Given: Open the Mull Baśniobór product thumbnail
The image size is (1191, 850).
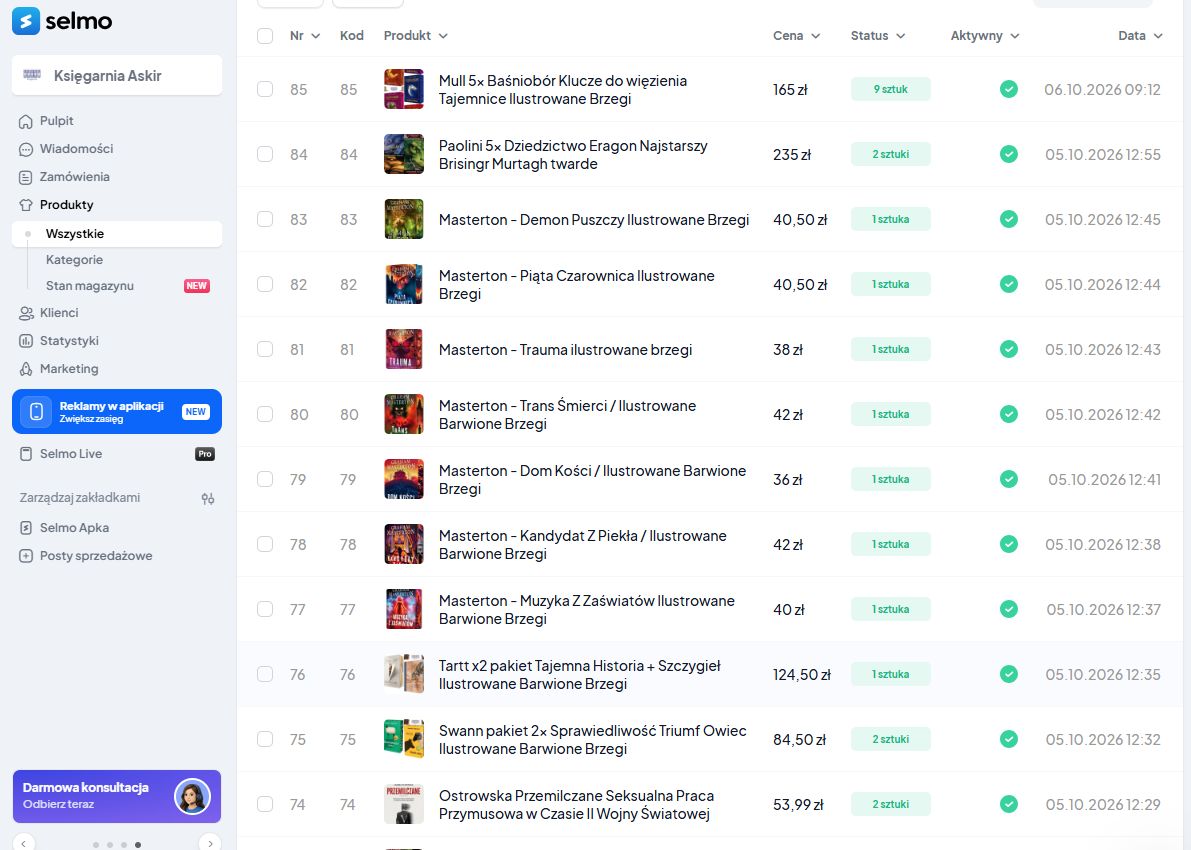Looking at the screenshot, I should 403,90.
